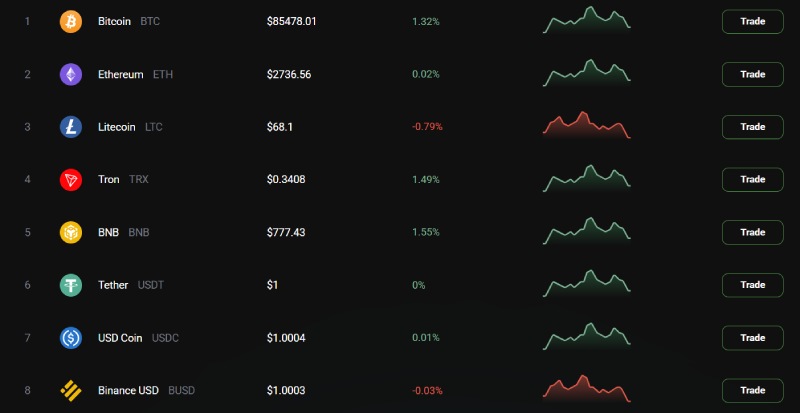Hit the Trade button for Litecoin
Viewport: 800px width, 413px height.
click(753, 127)
